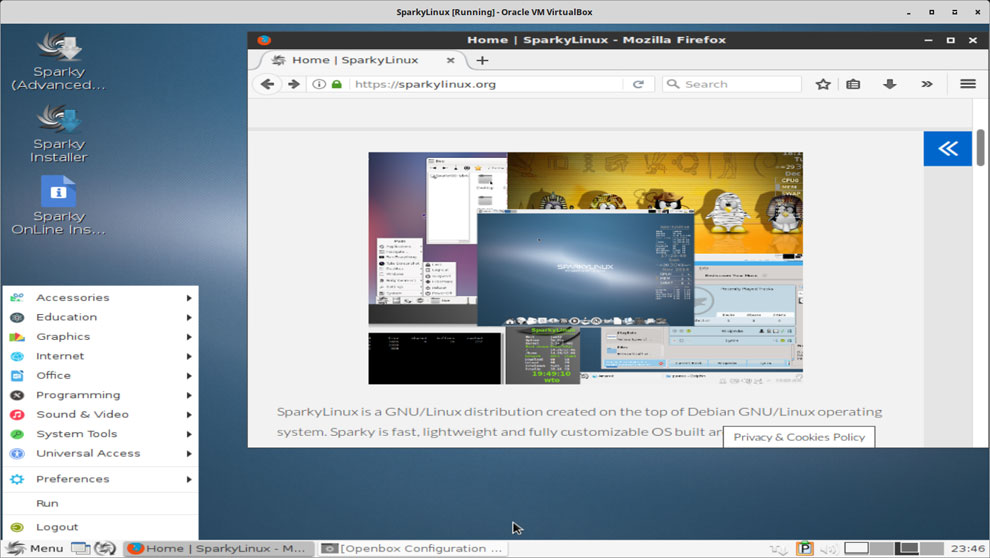Click the SparkyLinux screenshots collage image

tap(585, 268)
